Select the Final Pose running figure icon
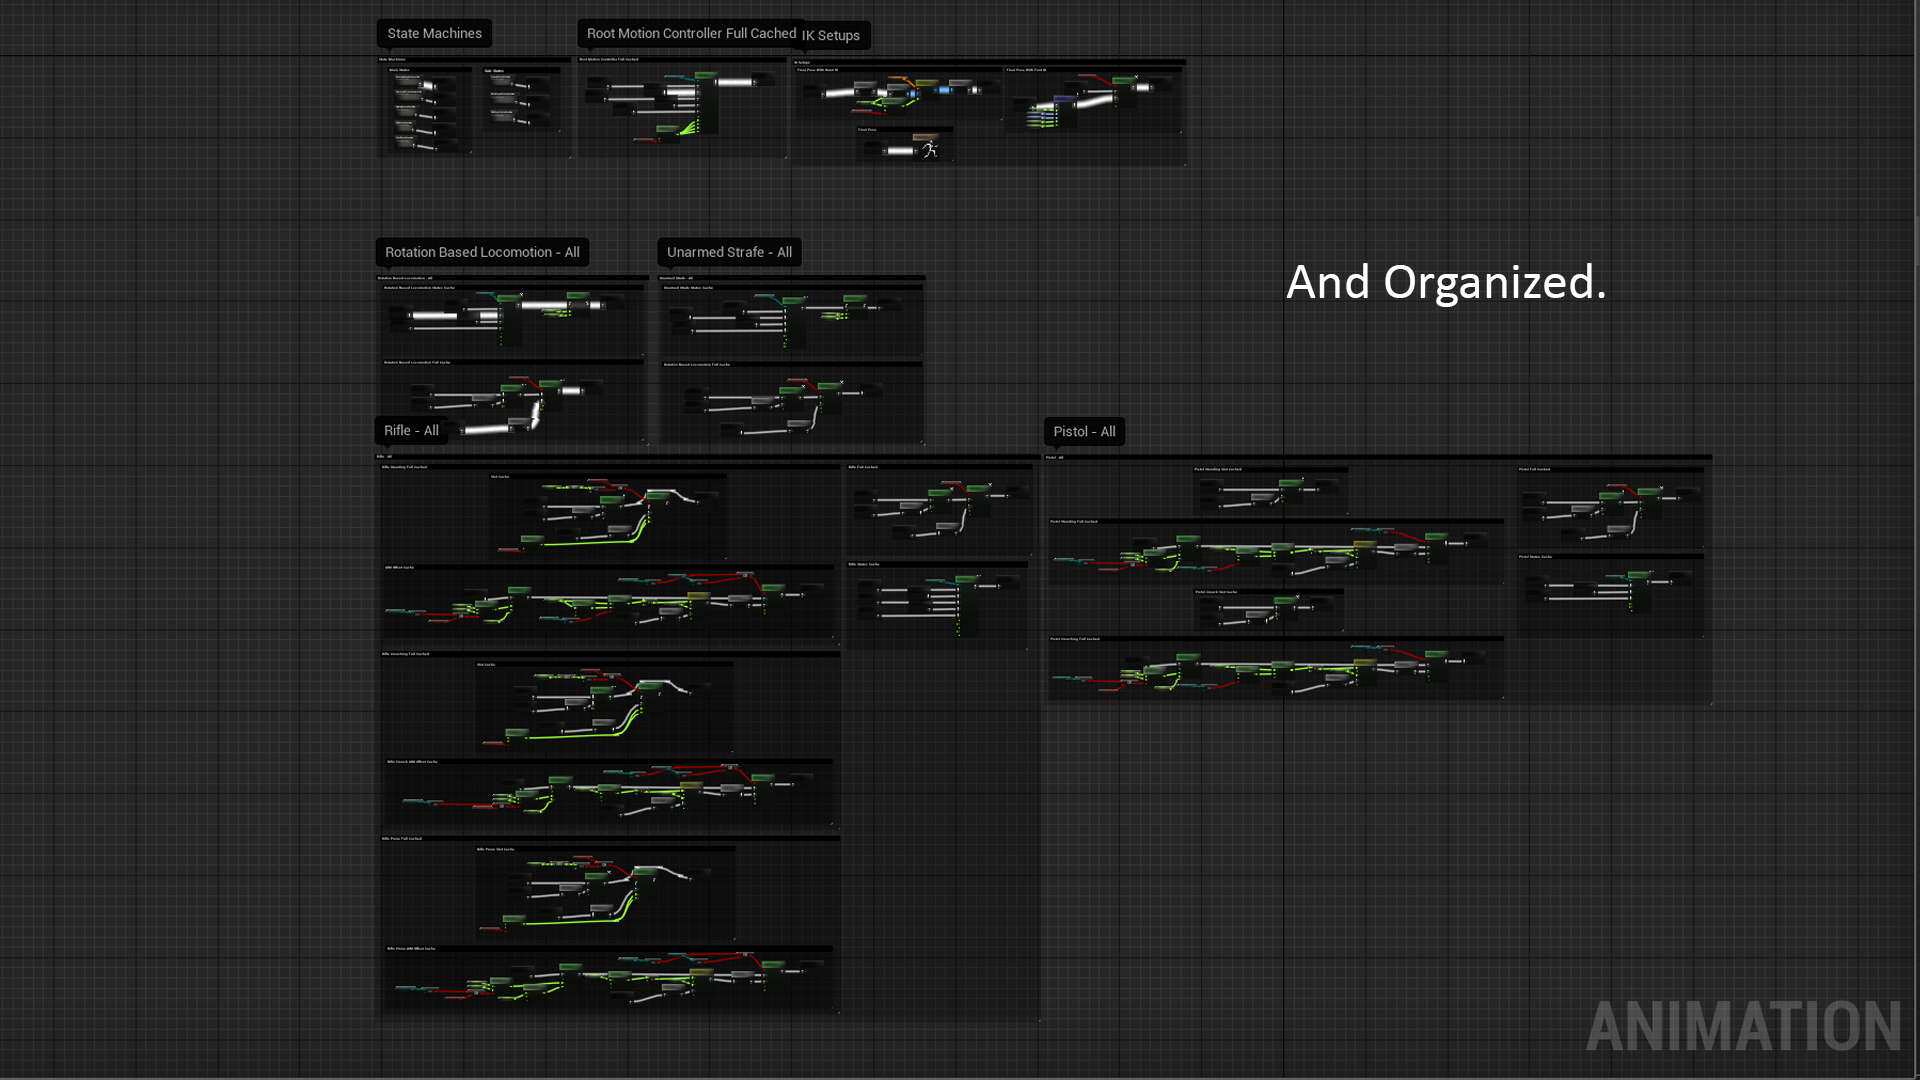The image size is (1920, 1080). [x=930, y=150]
